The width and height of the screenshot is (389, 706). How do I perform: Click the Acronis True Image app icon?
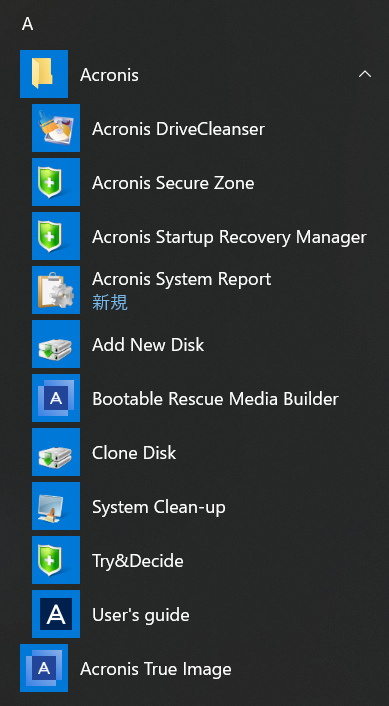pos(44,668)
